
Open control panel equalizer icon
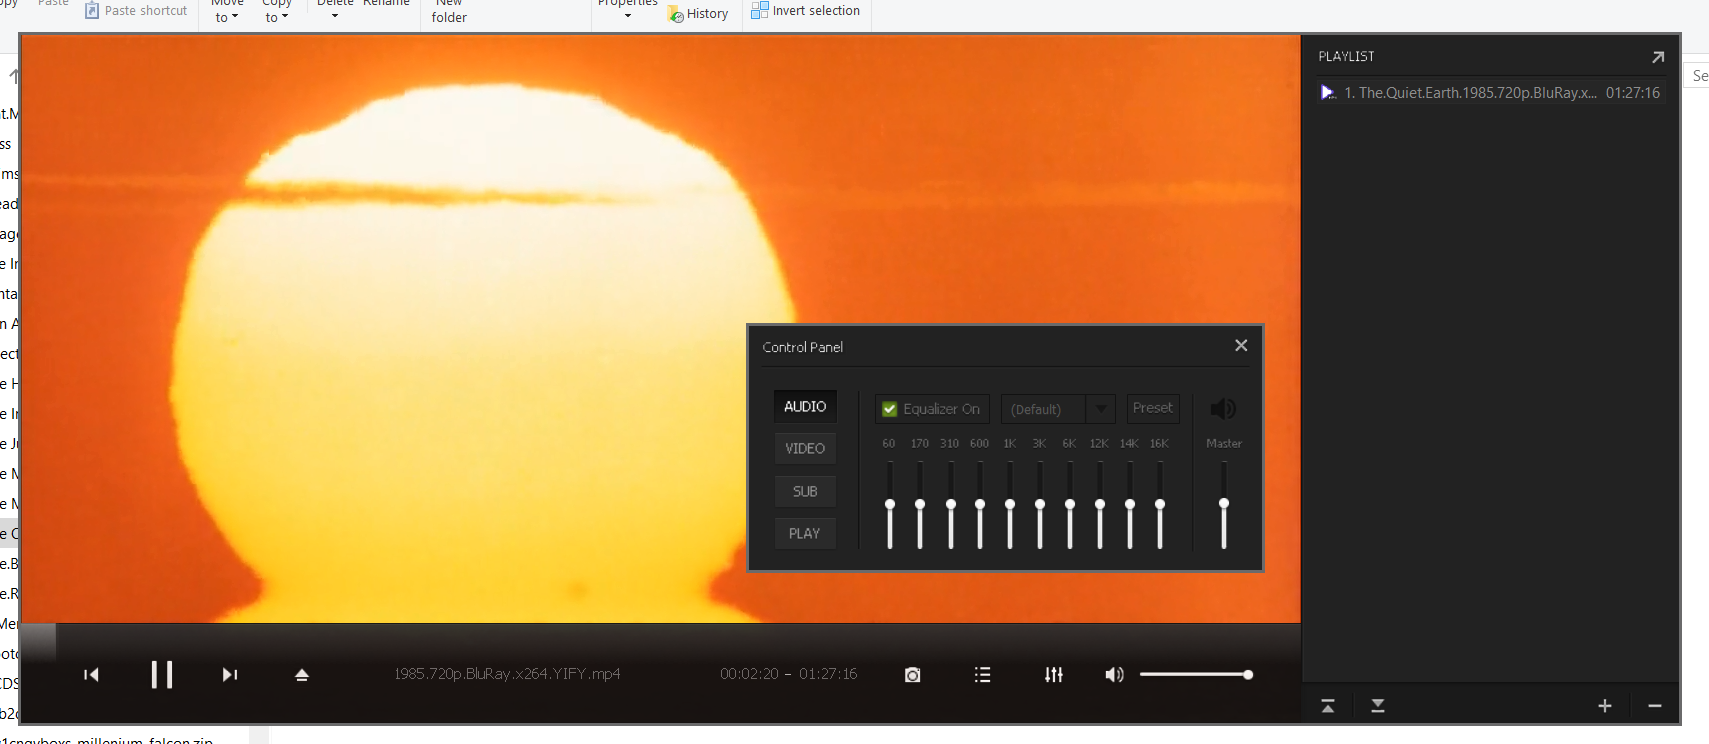[1054, 675]
